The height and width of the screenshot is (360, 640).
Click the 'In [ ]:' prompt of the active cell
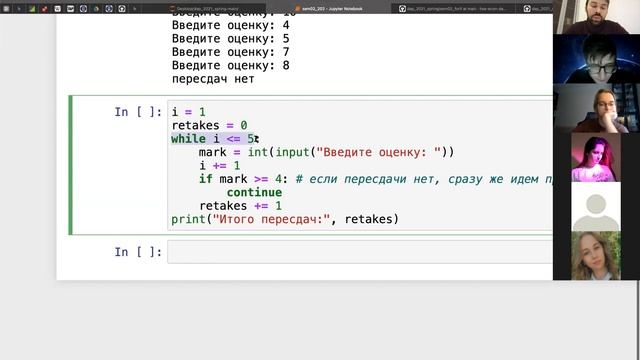(138, 112)
